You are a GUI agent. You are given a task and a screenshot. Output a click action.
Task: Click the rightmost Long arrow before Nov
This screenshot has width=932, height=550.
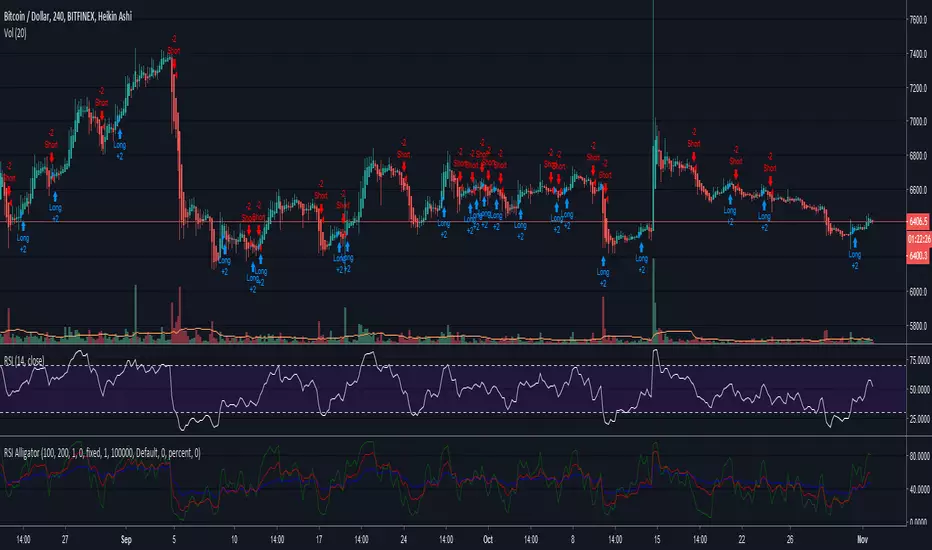pyautogui.click(x=854, y=245)
